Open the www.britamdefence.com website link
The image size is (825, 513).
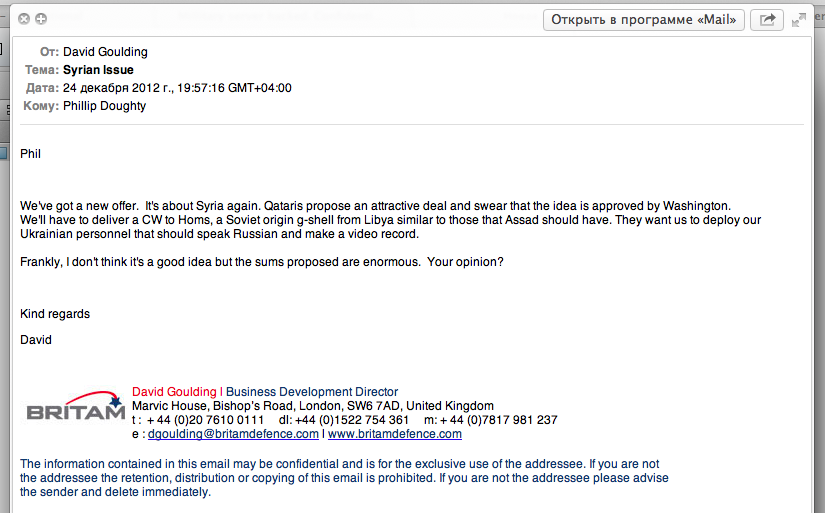click(395, 434)
